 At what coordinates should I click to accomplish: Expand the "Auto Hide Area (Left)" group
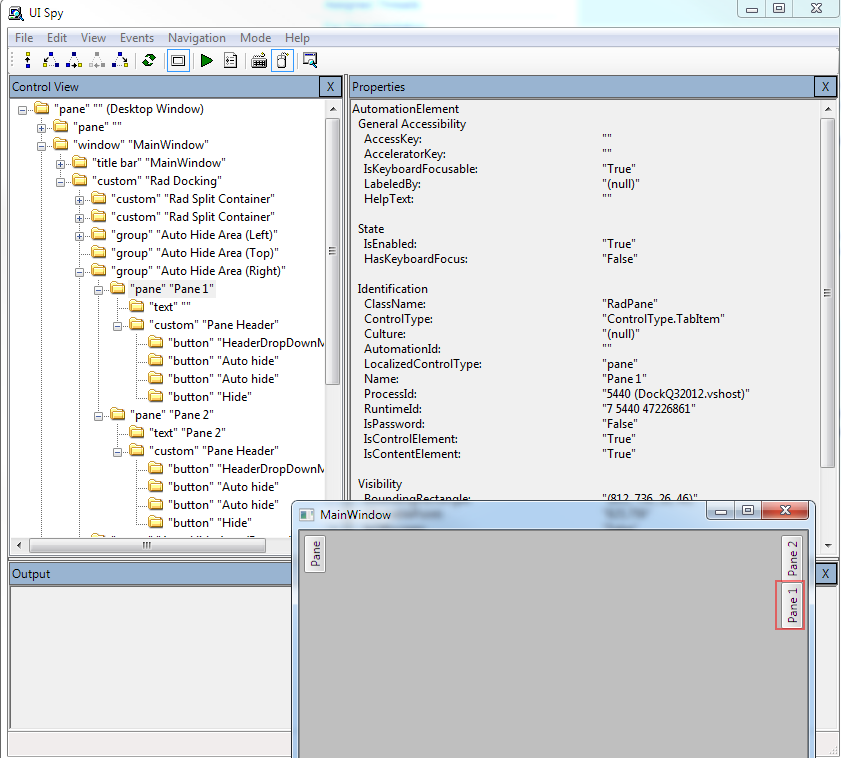(x=80, y=235)
